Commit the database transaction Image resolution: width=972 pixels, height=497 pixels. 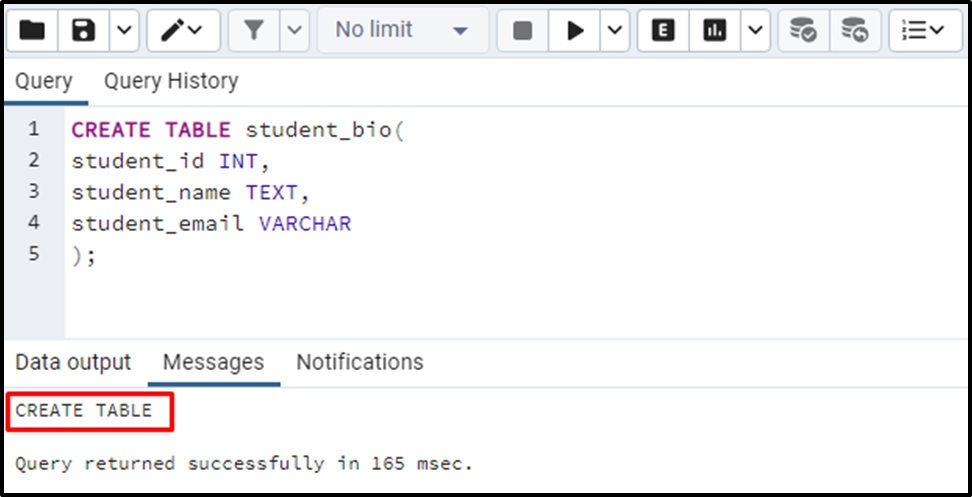803,30
